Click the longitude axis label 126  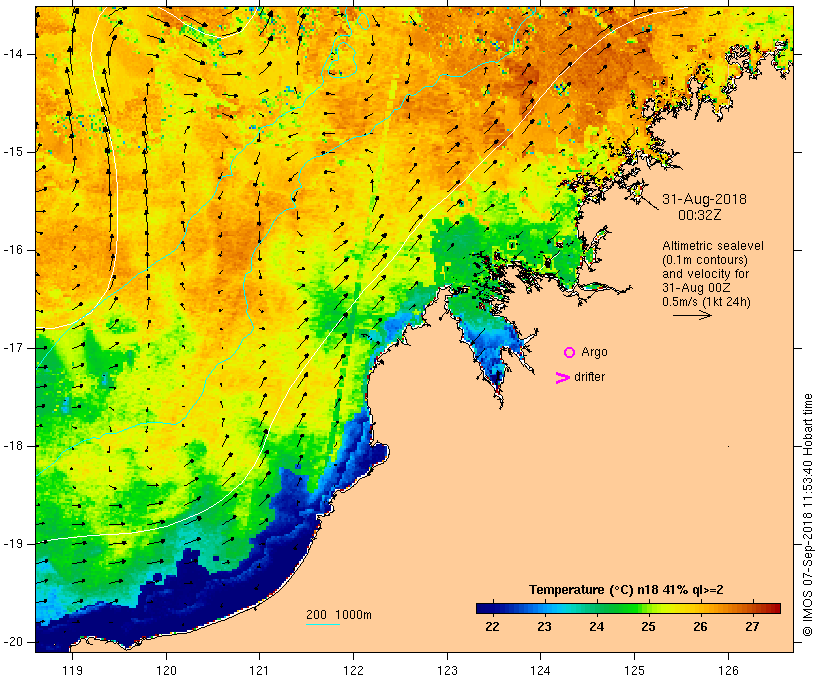(728, 670)
